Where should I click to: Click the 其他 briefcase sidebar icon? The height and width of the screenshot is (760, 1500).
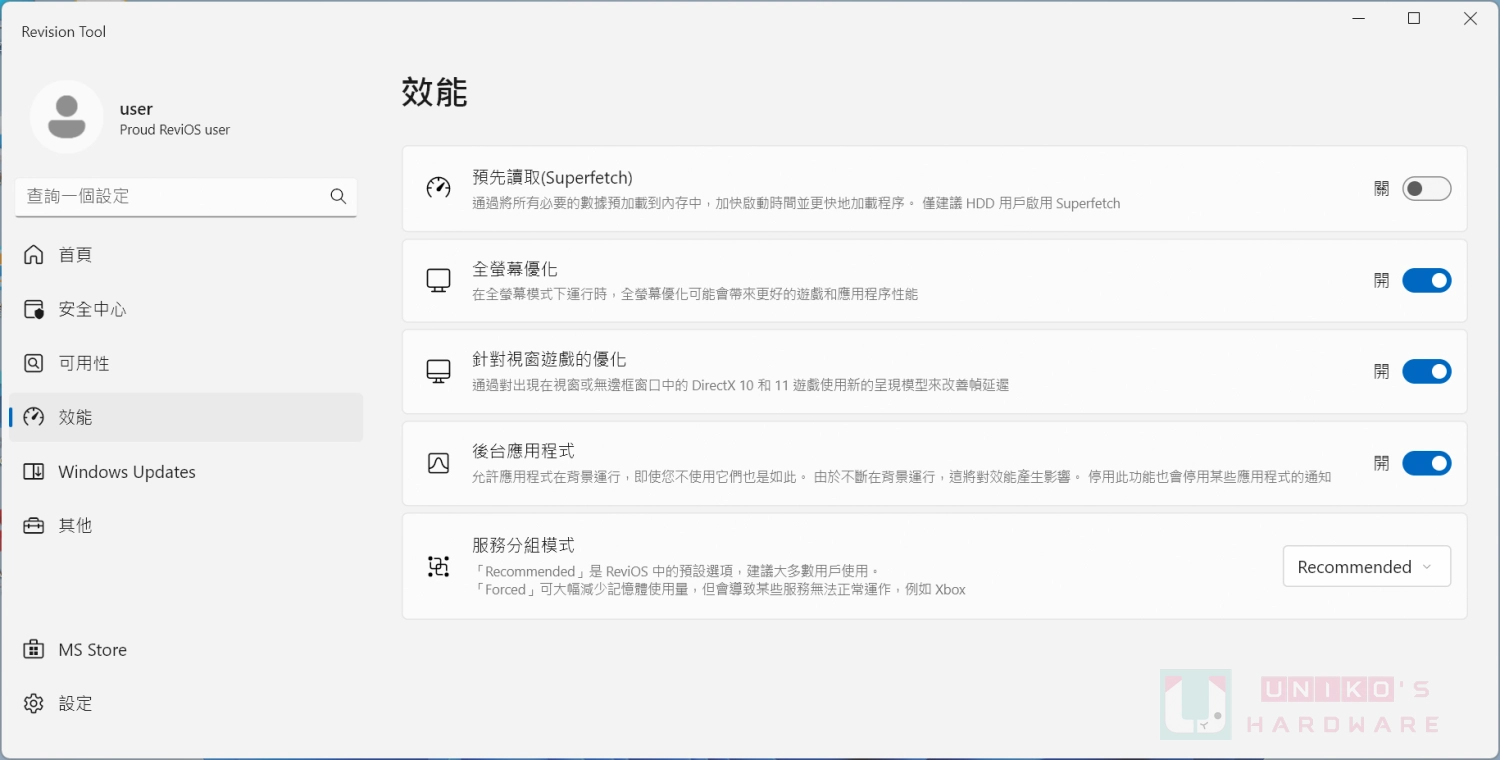[31, 525]
